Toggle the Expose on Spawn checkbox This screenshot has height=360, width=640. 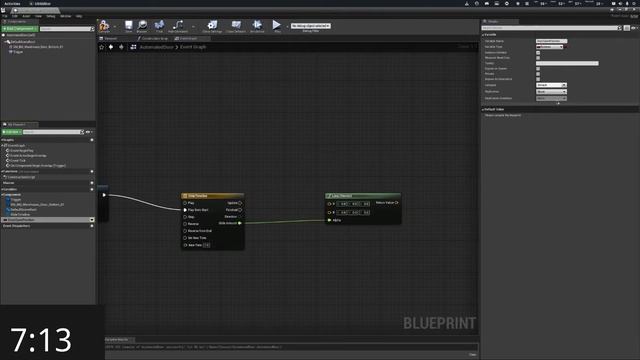[x=538, y=69]
